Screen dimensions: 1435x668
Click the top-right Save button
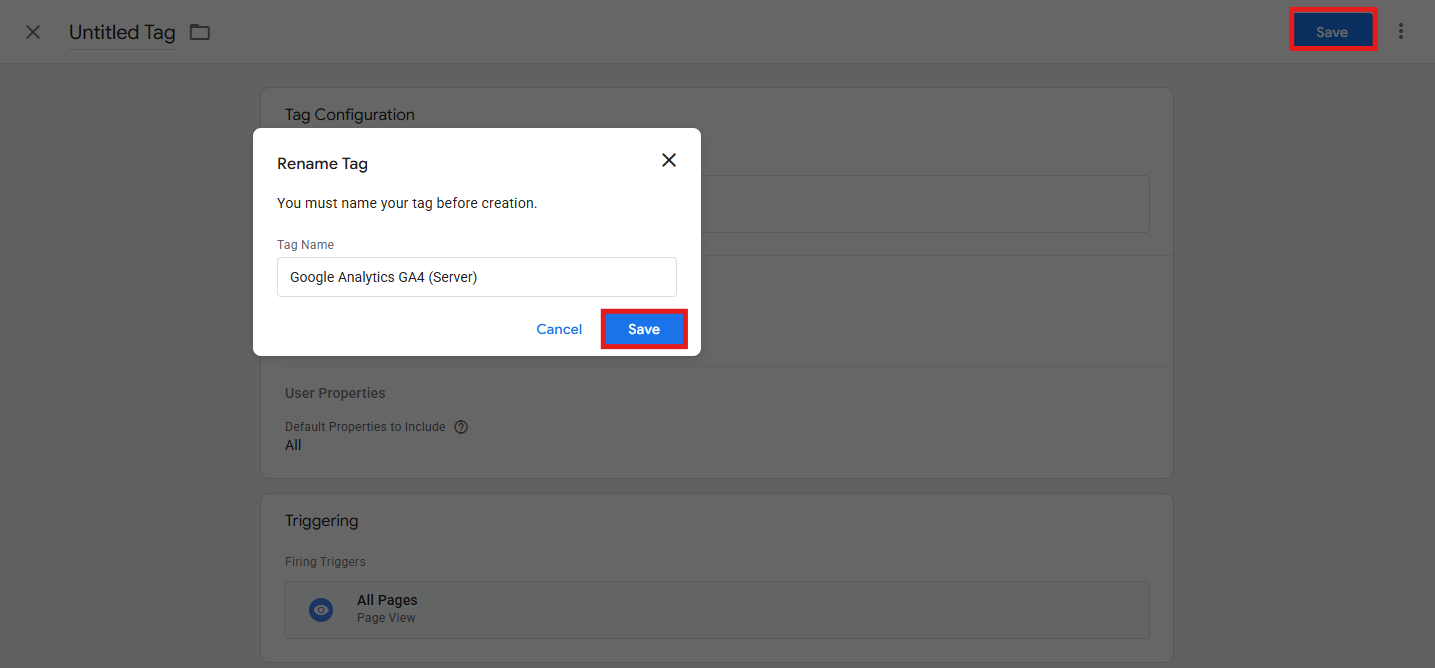click(1332, 32)
